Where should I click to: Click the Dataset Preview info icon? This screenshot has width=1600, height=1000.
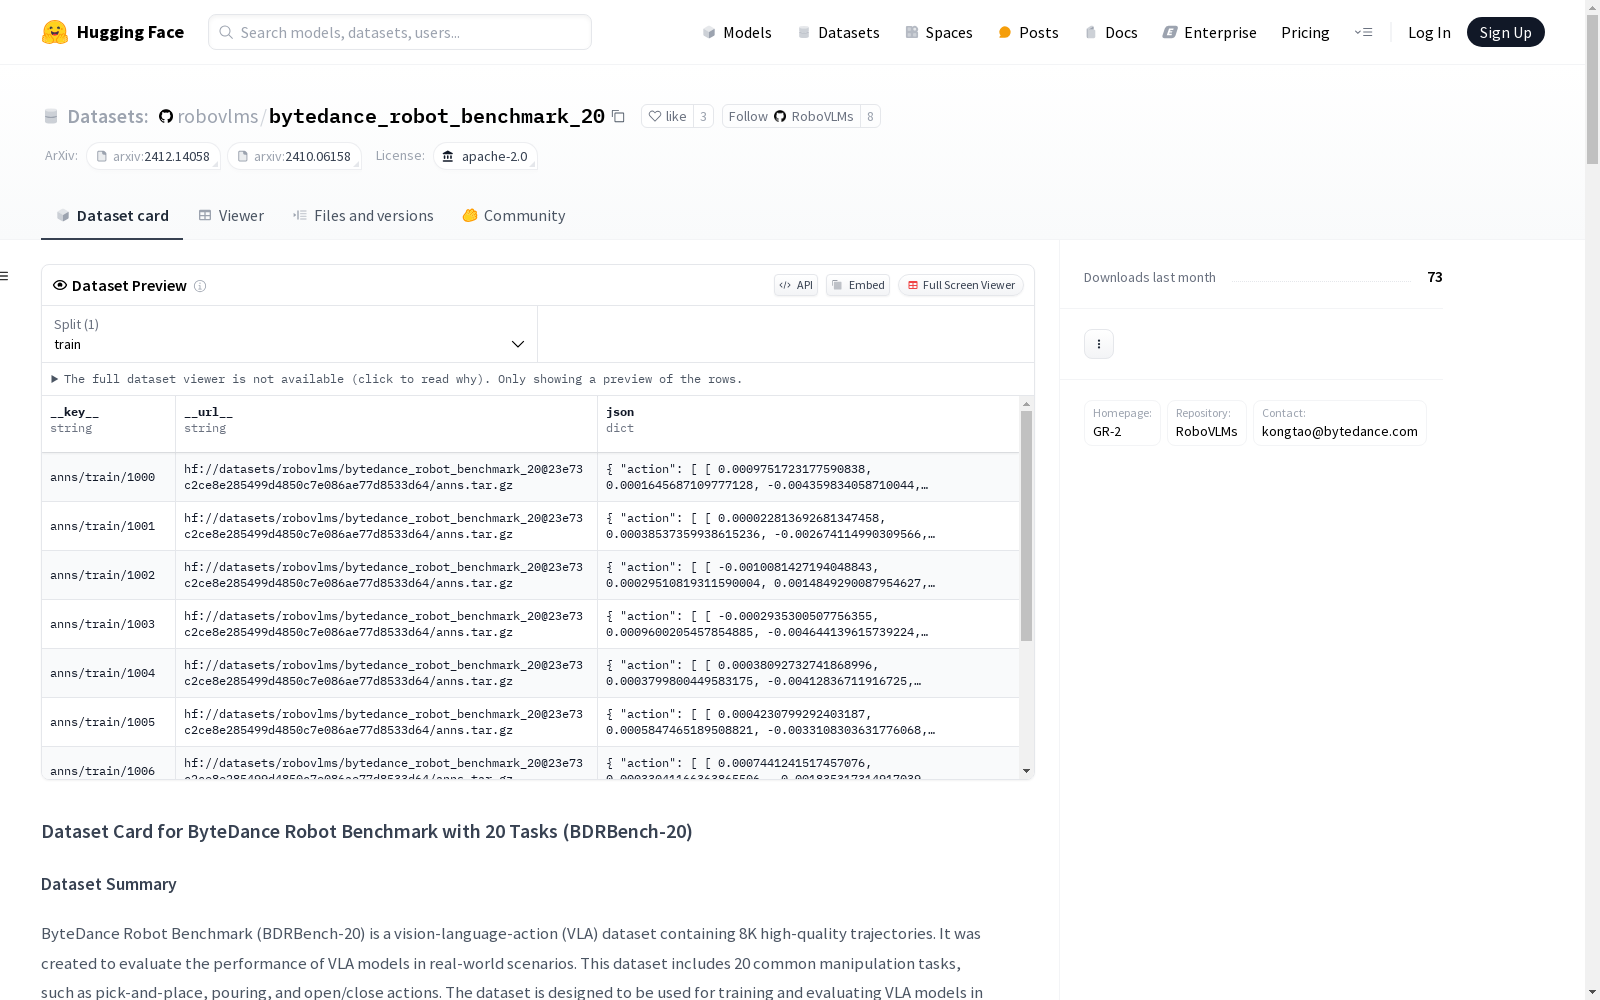coord(200,286)
